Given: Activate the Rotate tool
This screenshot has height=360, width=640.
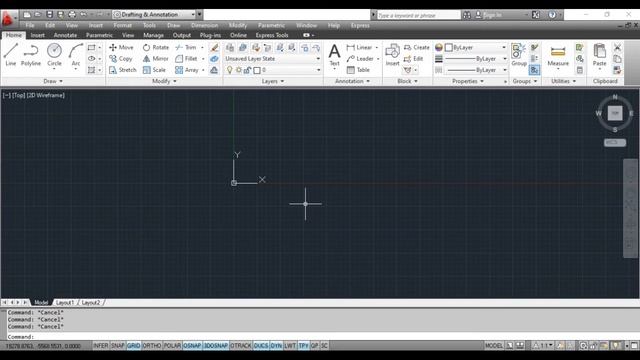Looking at the screenshot, I should pyautogui.click(x=156, y=47).
